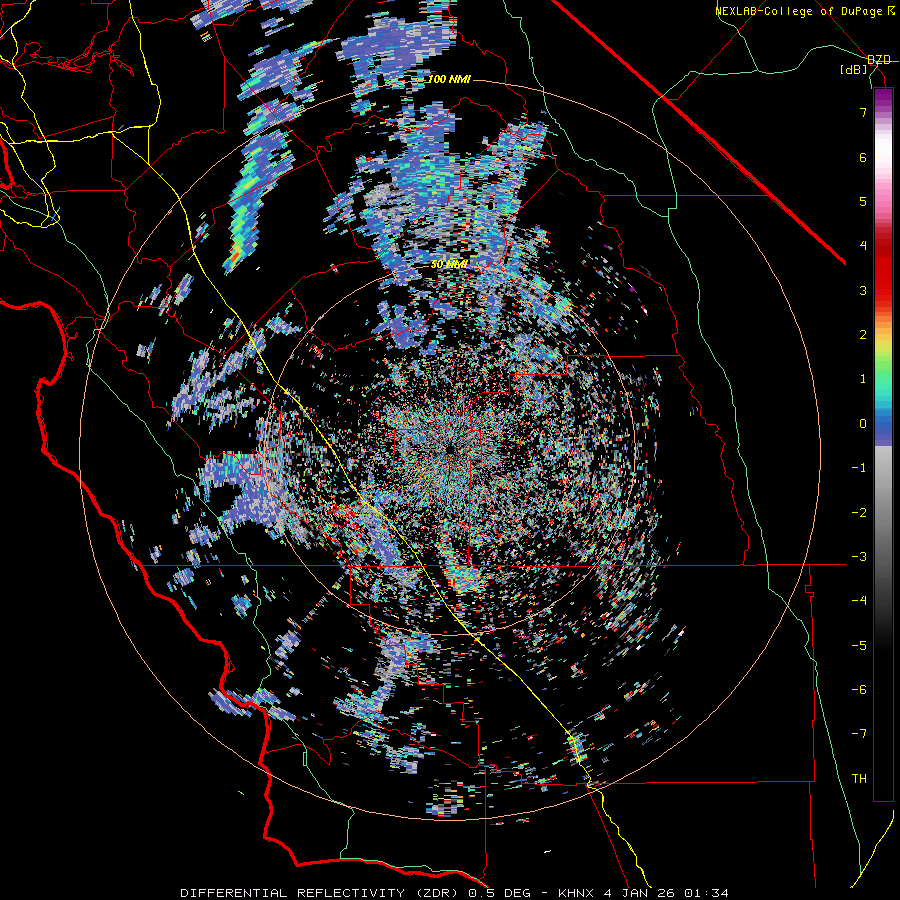This screenshot has width=900, height=900.
Task: Click the -4 value on the ZDR scale
Action: [859, 601]
